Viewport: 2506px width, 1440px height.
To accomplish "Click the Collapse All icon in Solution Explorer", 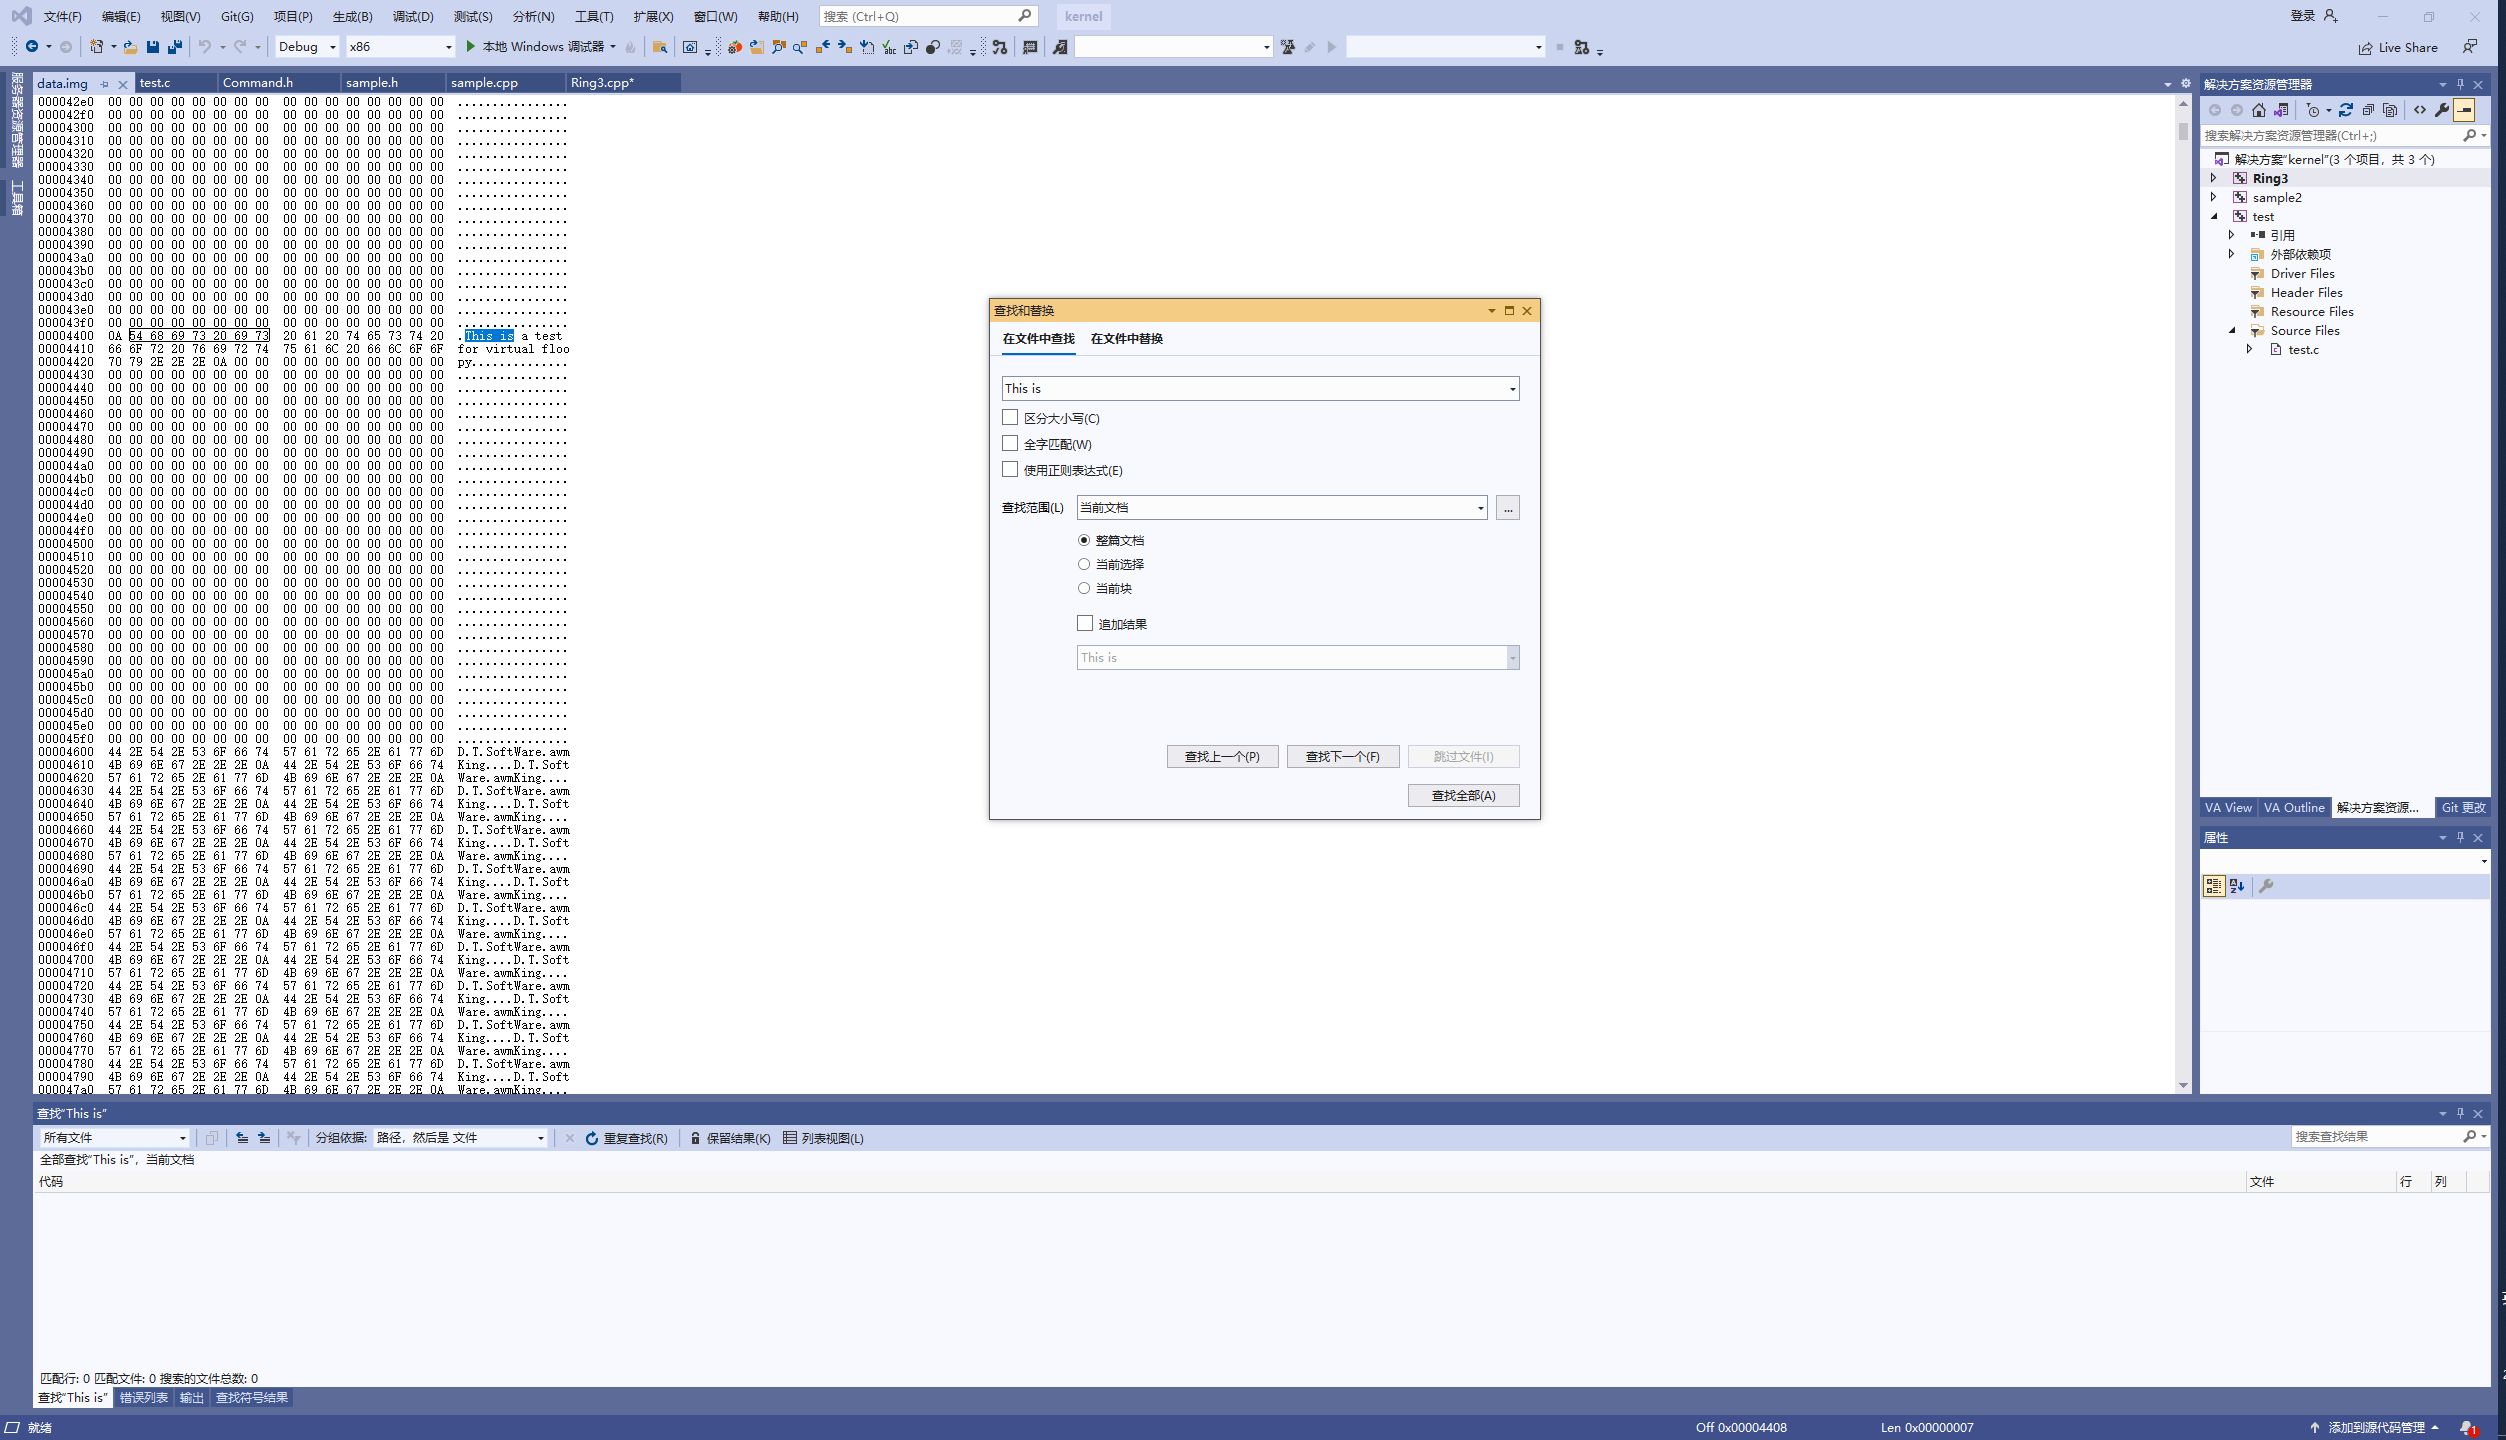I will click(2368, 110).
